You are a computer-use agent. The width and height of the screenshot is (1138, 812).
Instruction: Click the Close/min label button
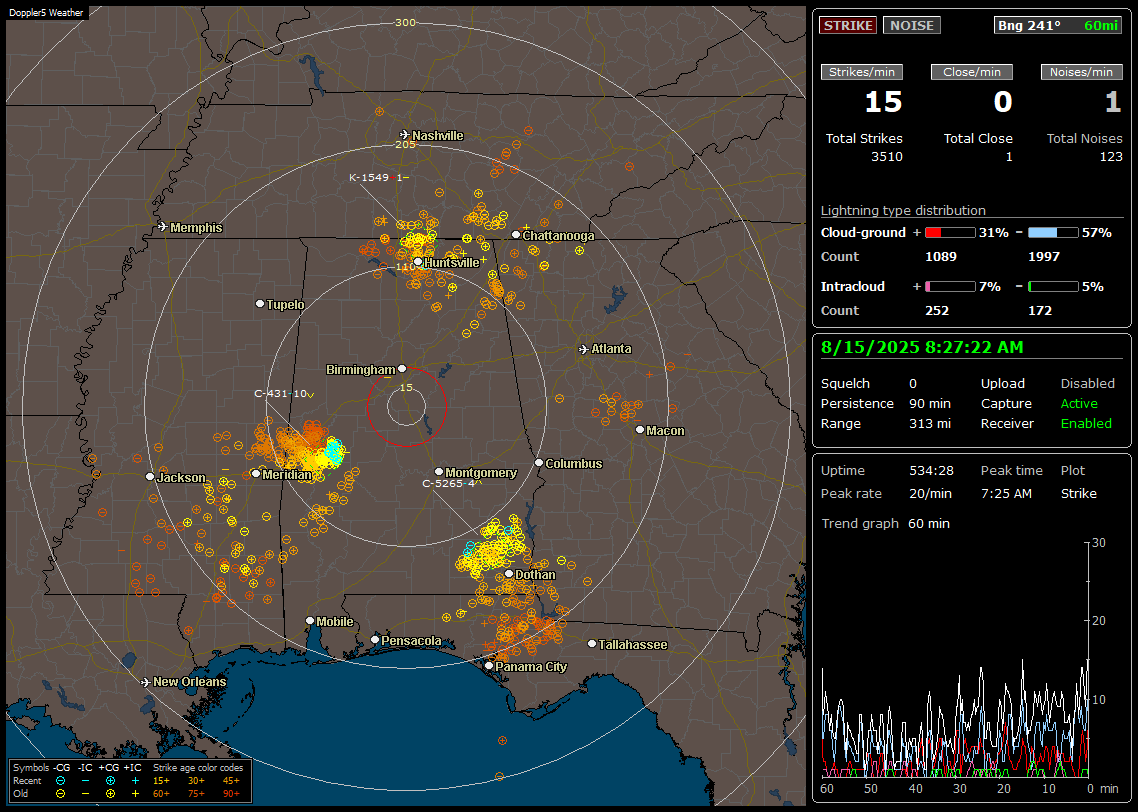tap(972, 72)
